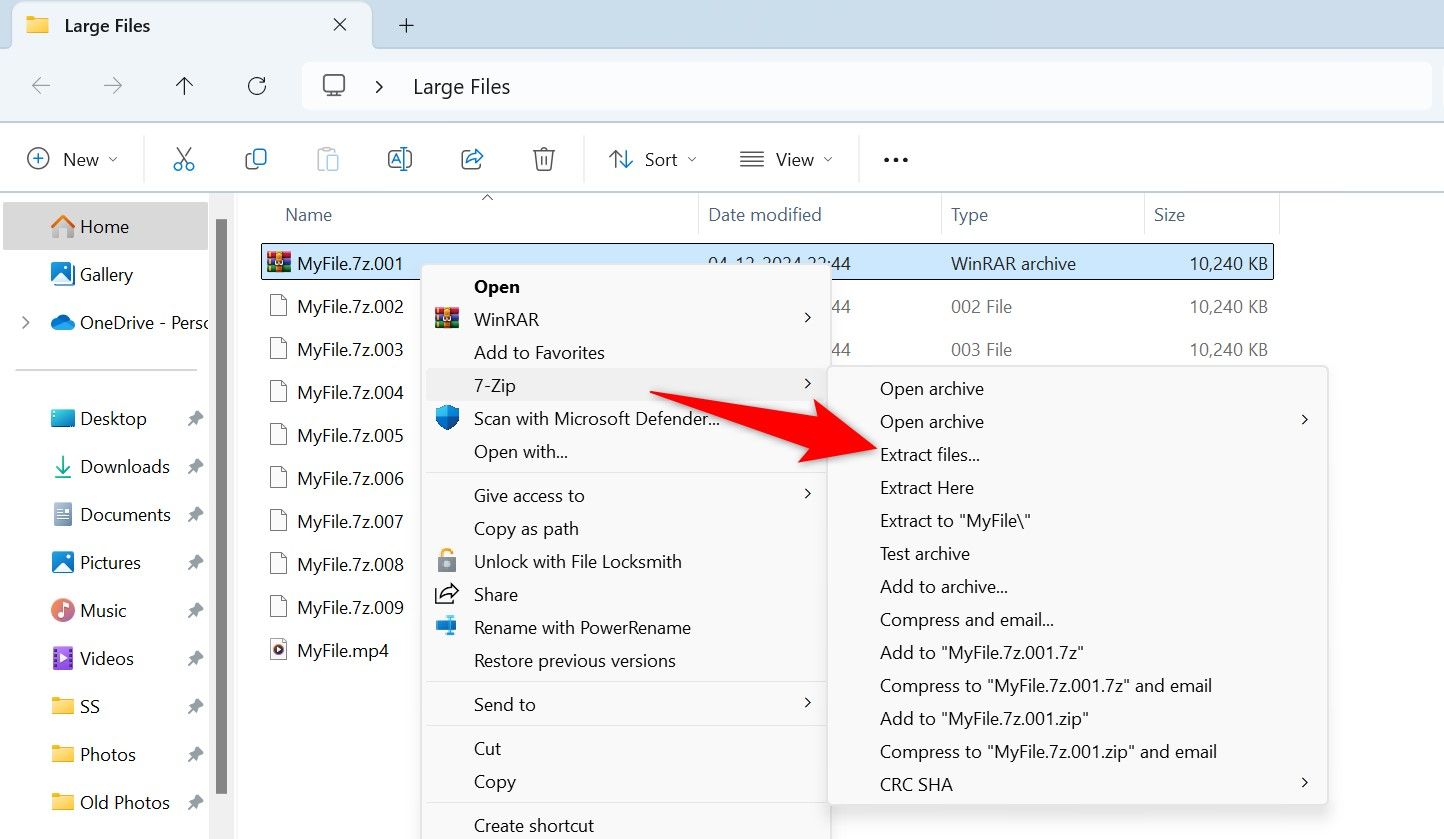
Task: Click Add to Favorites
Action: [x=539, y=352]
